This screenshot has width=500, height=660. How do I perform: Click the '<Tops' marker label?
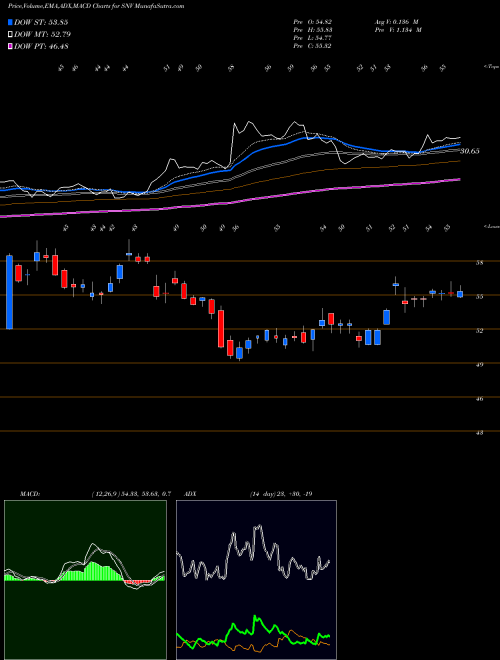point(491,67)
